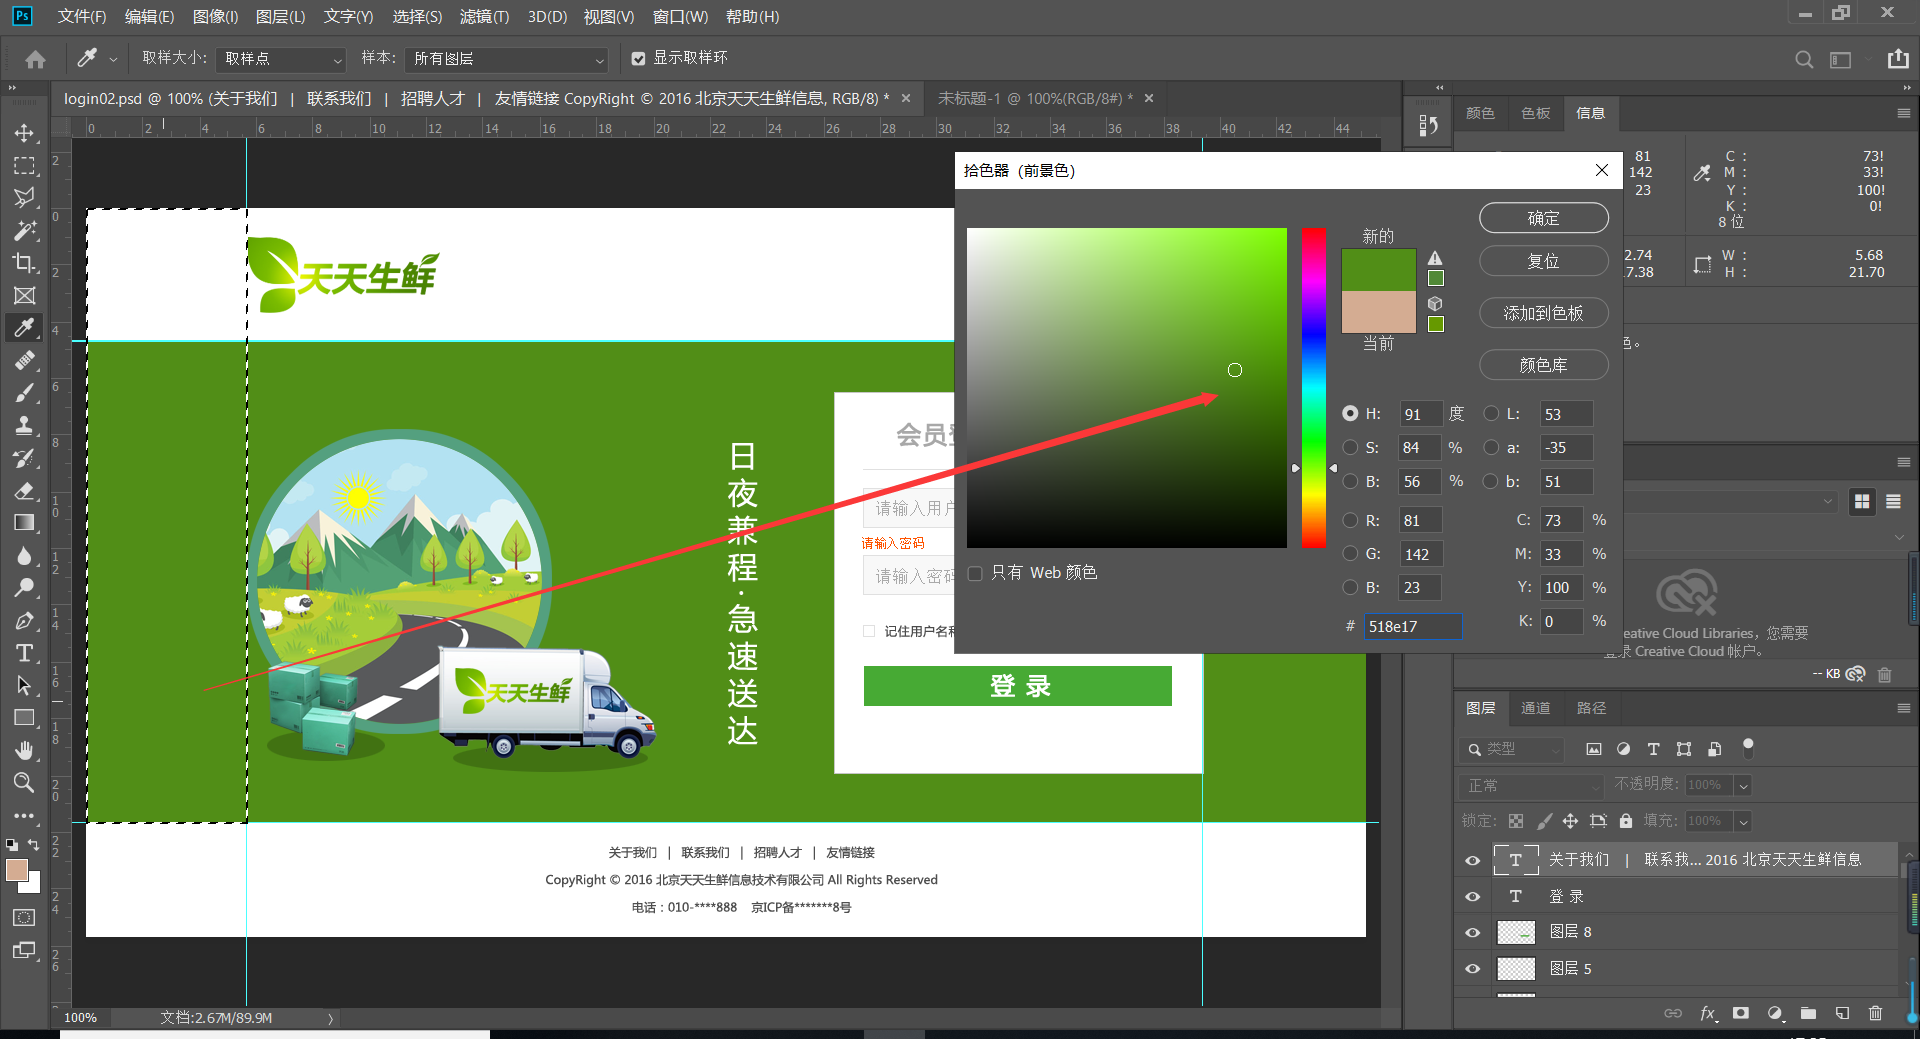The height and width of the screenshot is (1039, 1920).
Task: Click the delete layer trash icon
Action: 1875,1013
